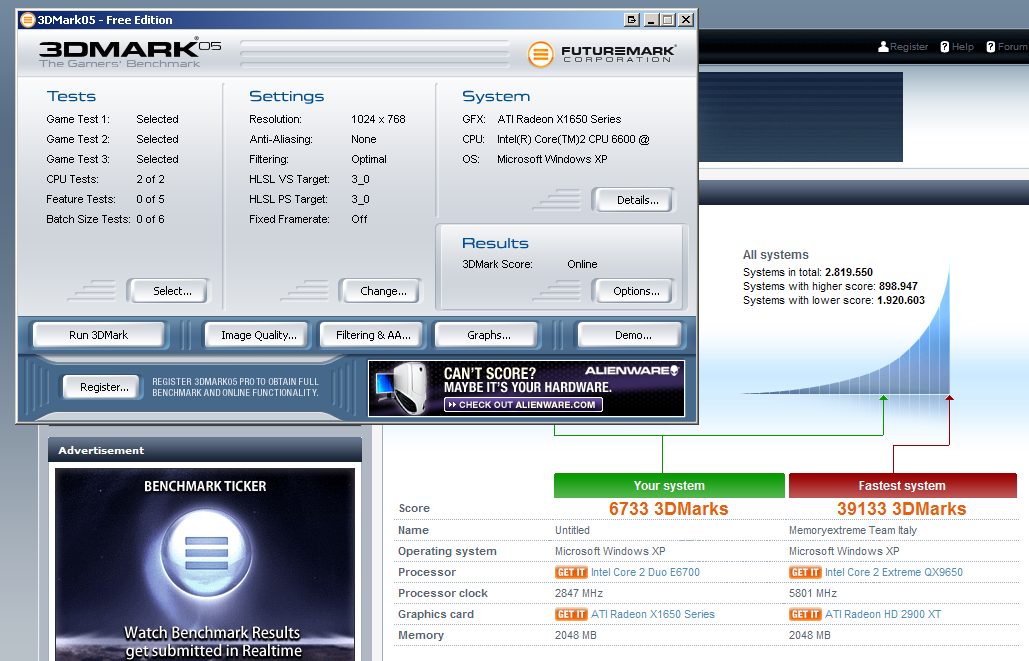Viewport: 1029px width, 661px height.
Task: Click the 39133 3DMarks score
Action: point(902,509)
